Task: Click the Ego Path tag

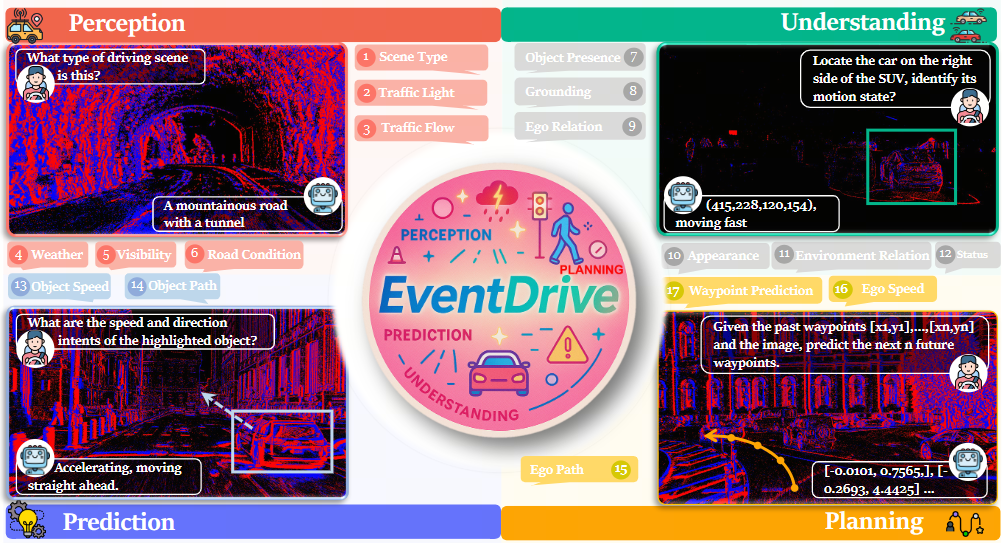Action: [x=580, y=470]
